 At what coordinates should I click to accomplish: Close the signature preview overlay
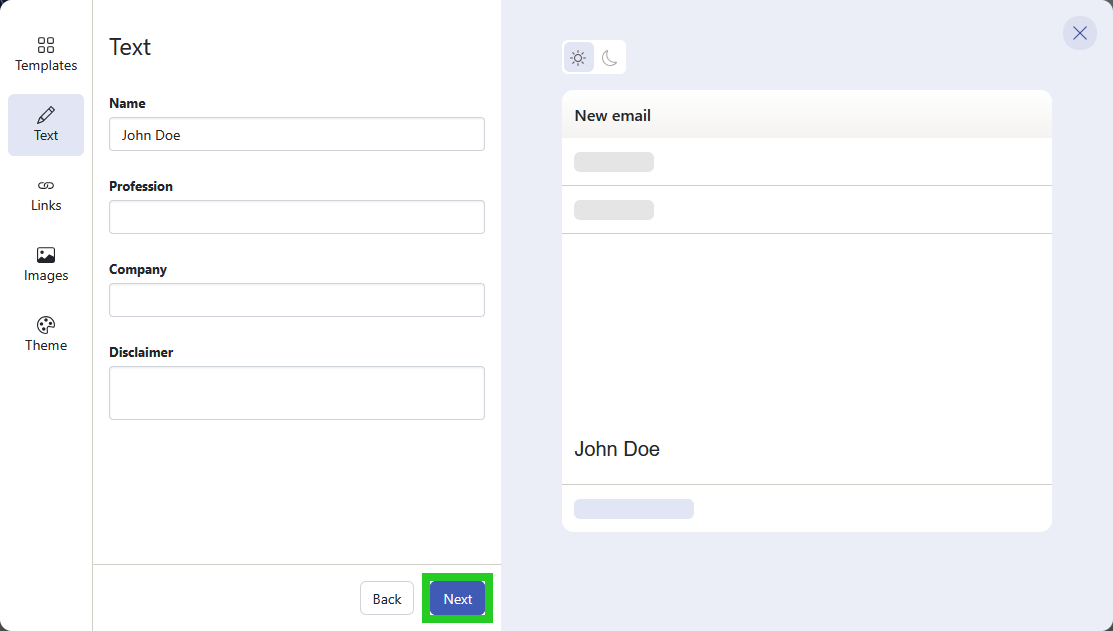pos(1079,33)
